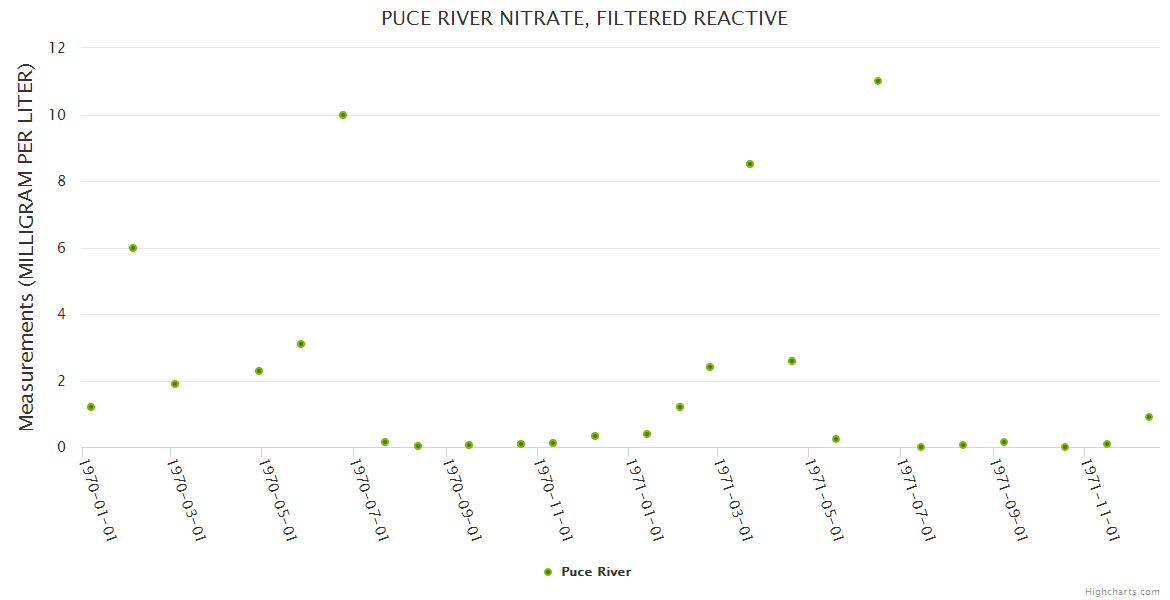Toggle the Puce River legend series

pyautogui.click(x=596, y=572)
